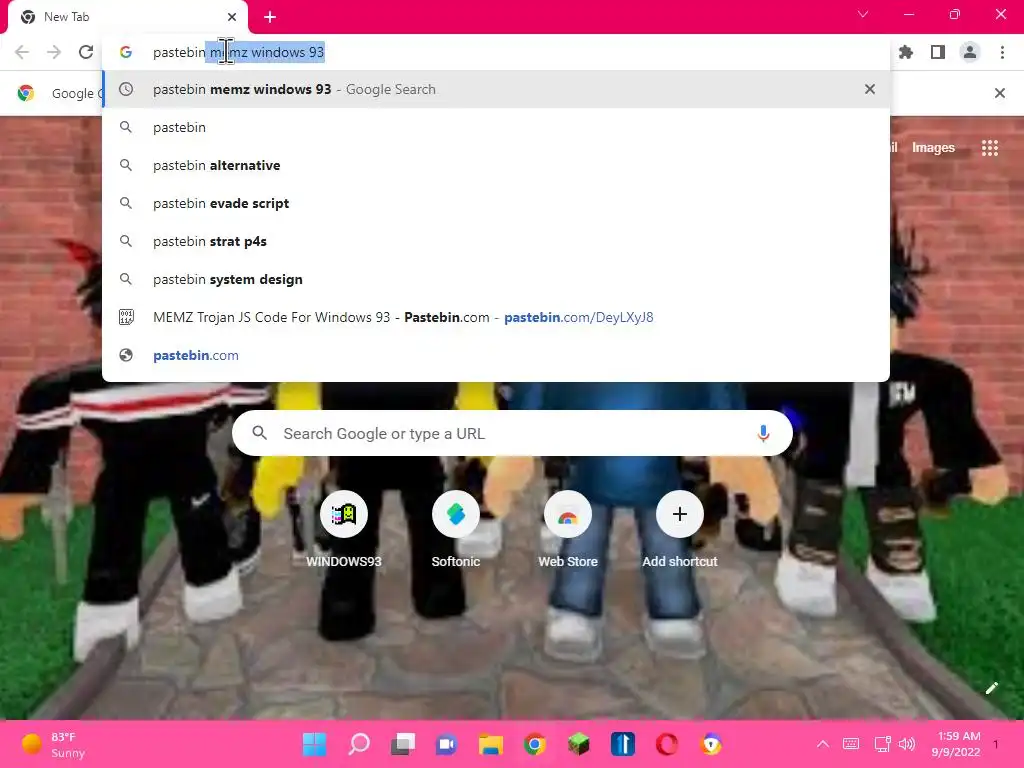Remove the 'pastebin memz windows 93' history suggestion

pos(870,89)
